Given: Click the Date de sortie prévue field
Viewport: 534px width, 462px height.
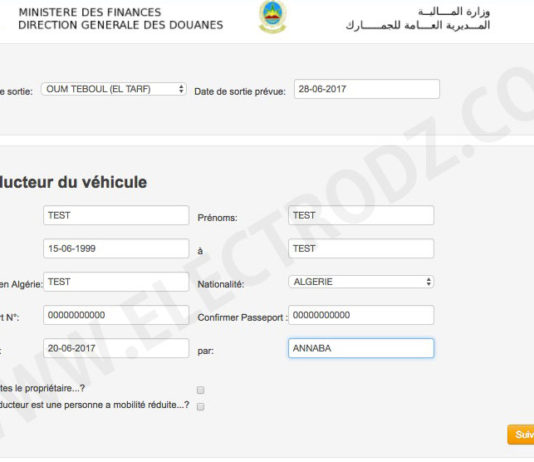Looking at the screenshot, I should point(367,89).
